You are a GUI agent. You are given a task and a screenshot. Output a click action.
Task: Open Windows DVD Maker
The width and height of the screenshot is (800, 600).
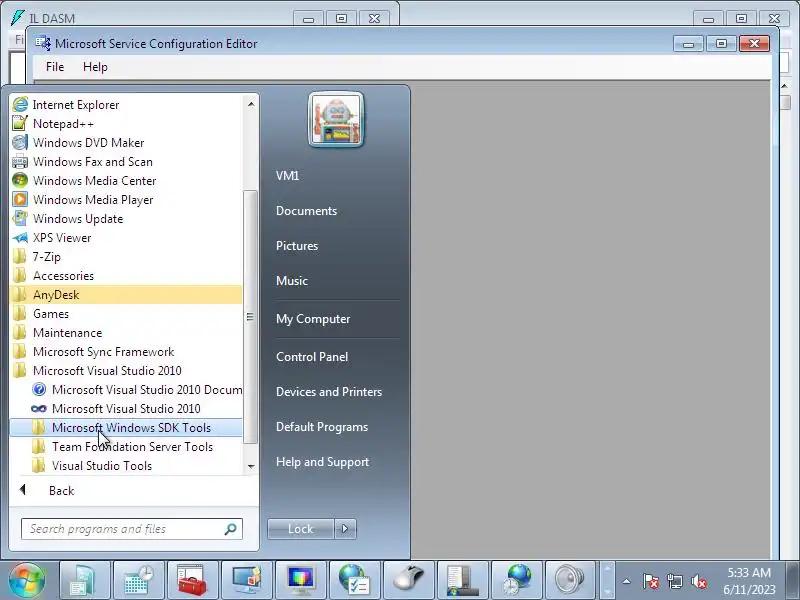(126, 142)
